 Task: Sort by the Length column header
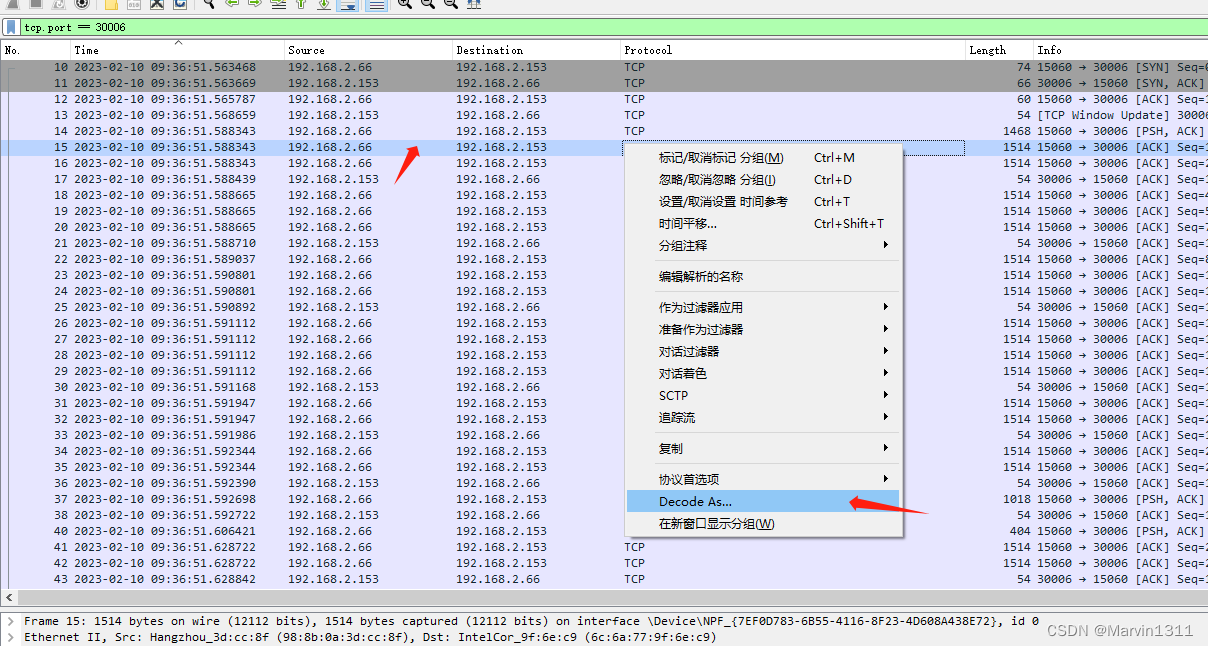[999, 50]
